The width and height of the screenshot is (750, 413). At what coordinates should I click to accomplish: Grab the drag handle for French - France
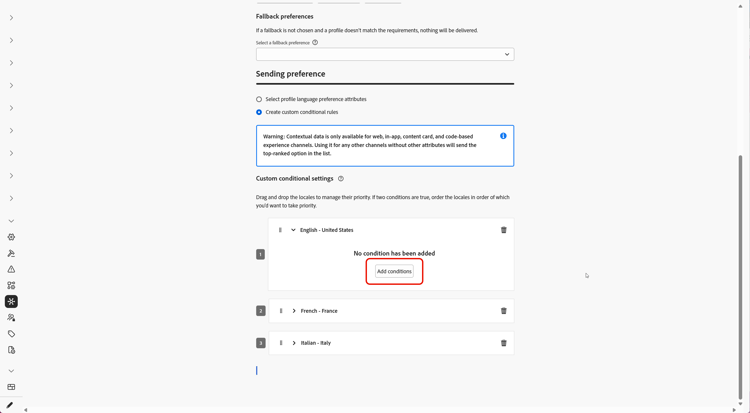(x=281, y=311)
